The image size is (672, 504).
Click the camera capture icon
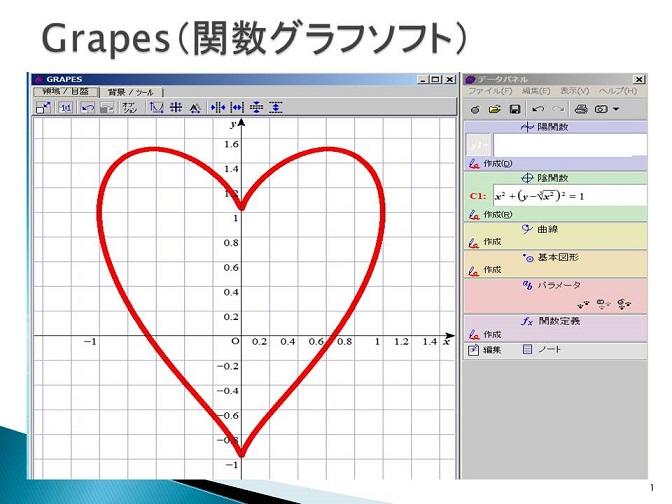point(601,109)
